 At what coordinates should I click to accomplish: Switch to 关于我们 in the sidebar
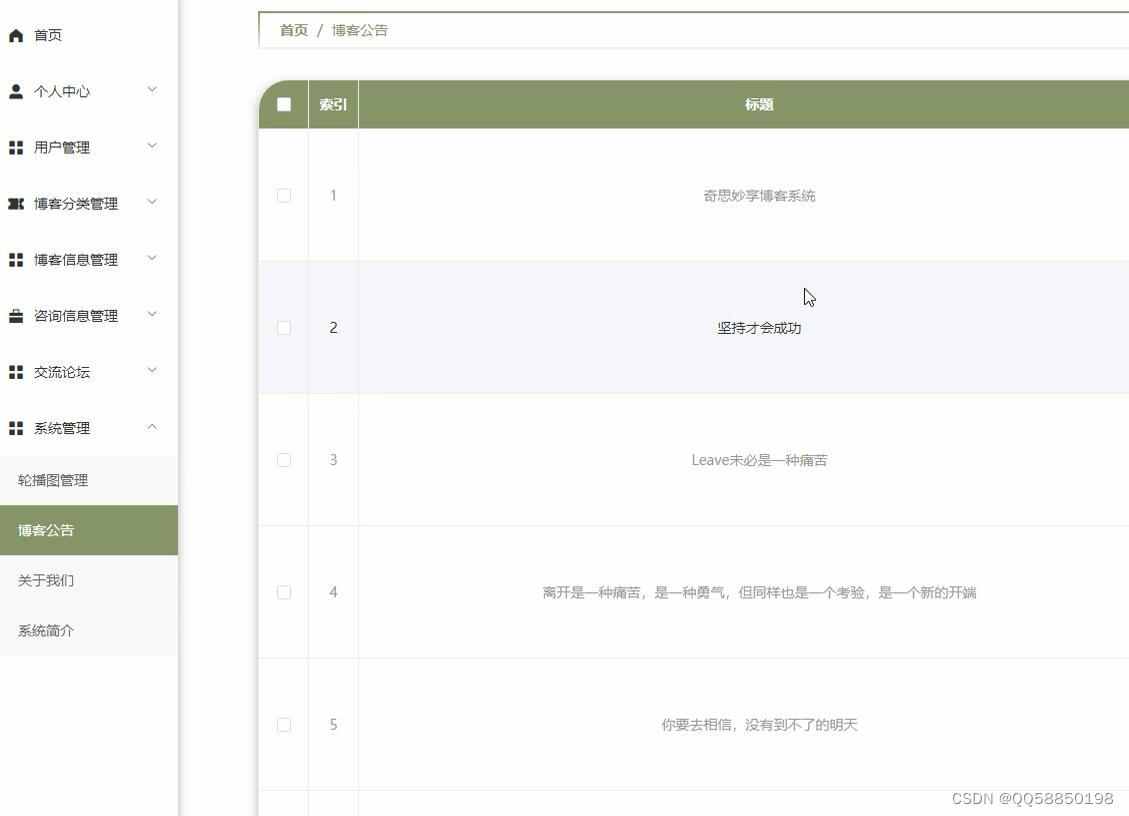coord(44,580)
